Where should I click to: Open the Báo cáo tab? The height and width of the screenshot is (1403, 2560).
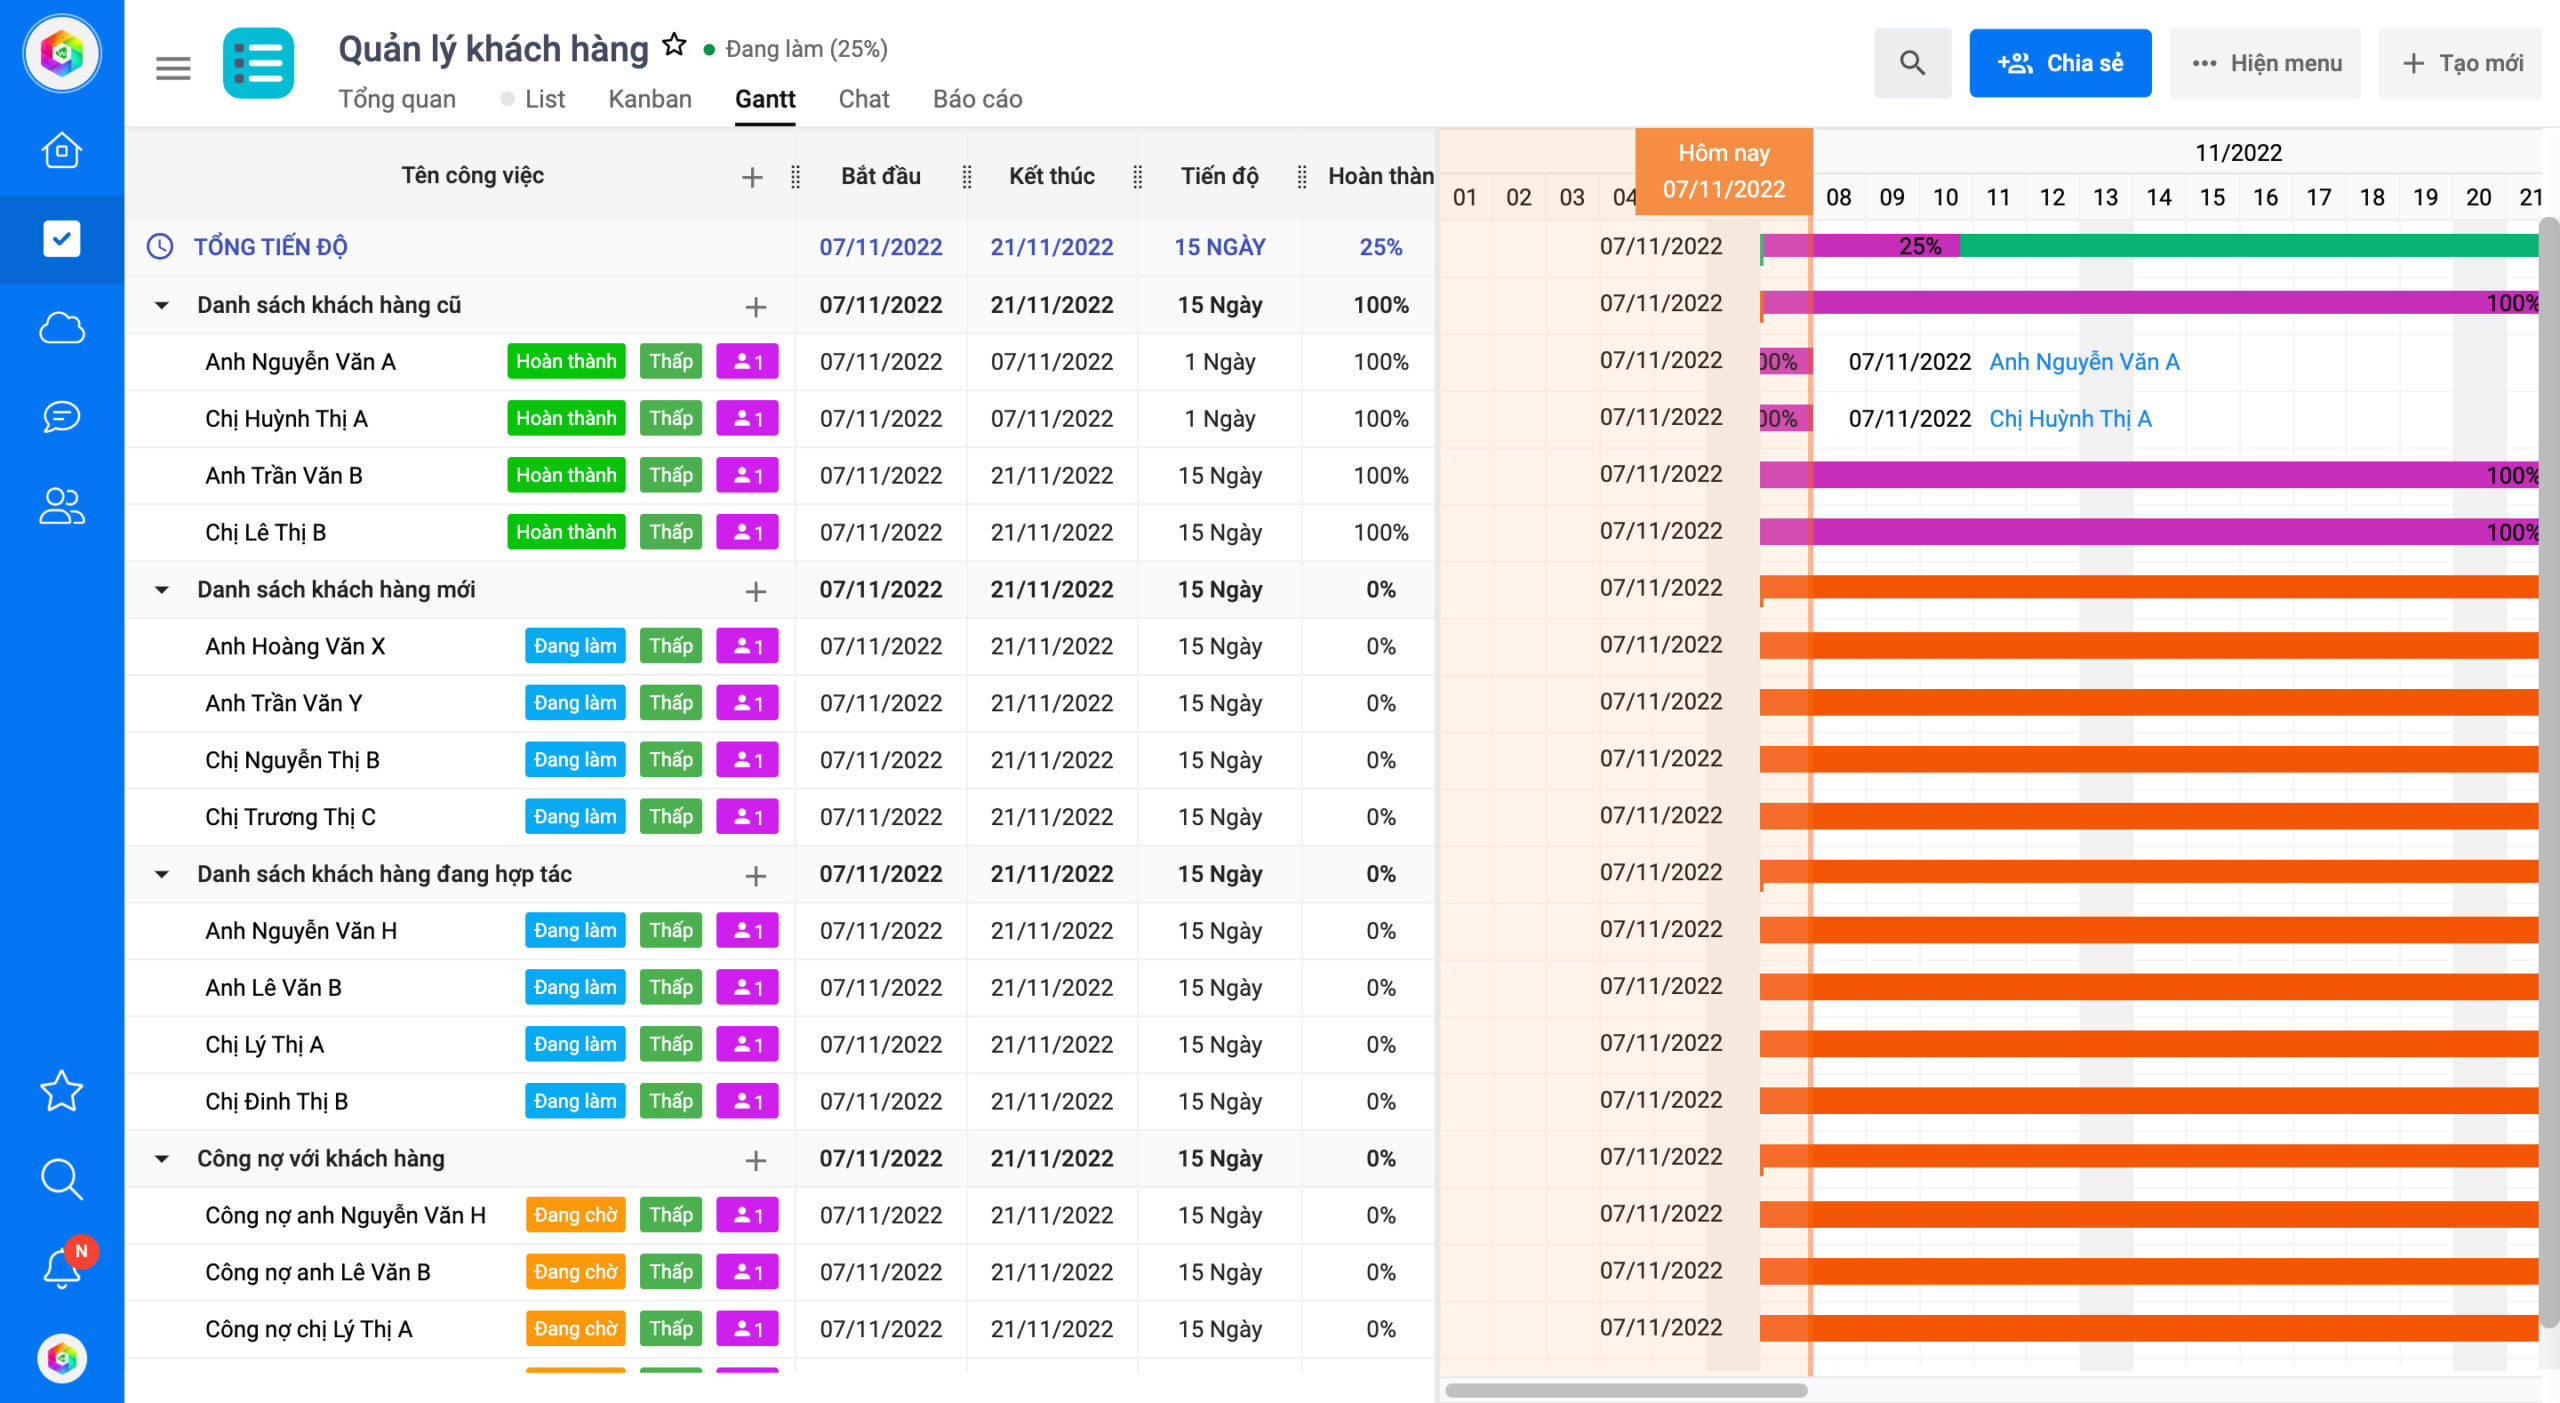[977, 99]
